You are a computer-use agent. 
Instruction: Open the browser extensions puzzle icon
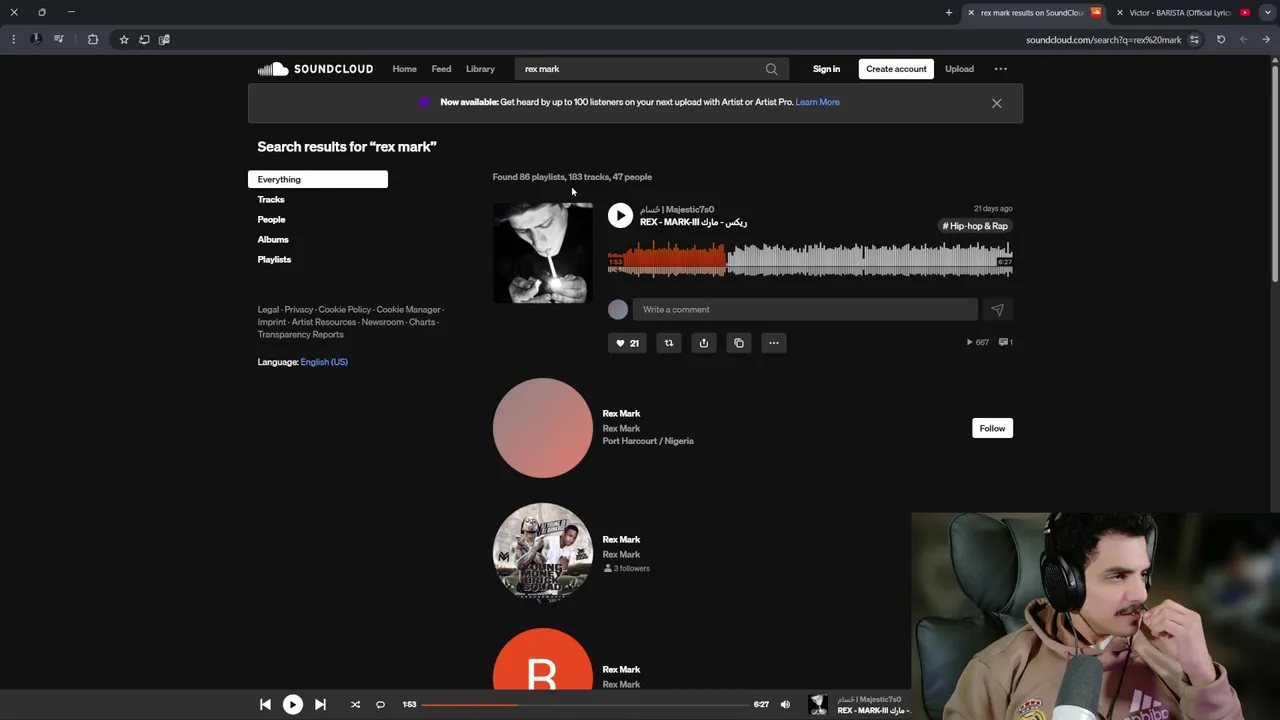click(x=93, y=40)
